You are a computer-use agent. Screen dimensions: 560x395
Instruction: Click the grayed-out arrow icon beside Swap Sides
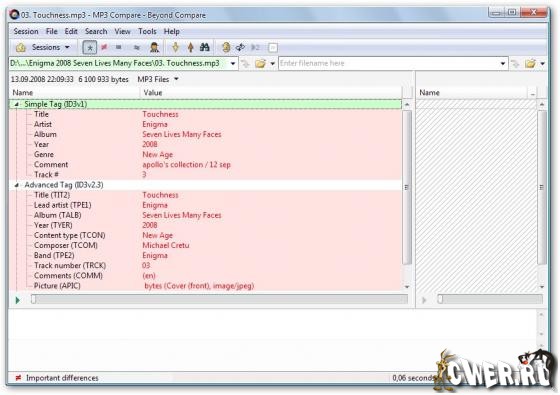255,47
